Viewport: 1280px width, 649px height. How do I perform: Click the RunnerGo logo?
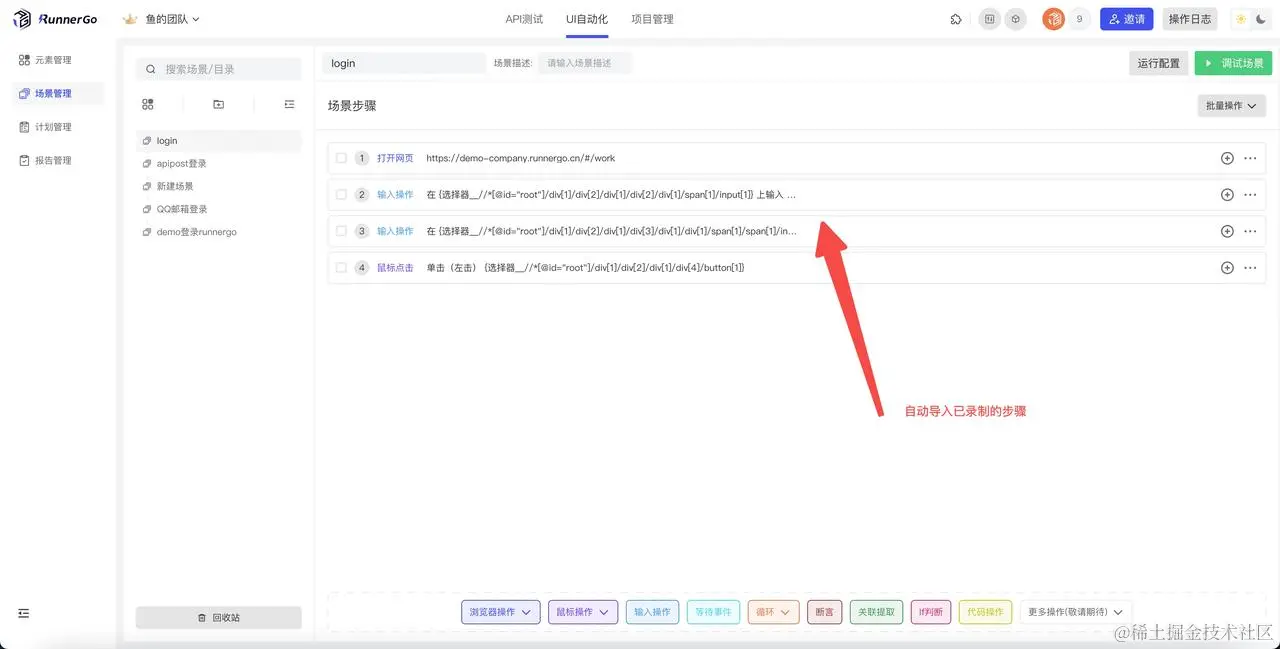point(55,19)
